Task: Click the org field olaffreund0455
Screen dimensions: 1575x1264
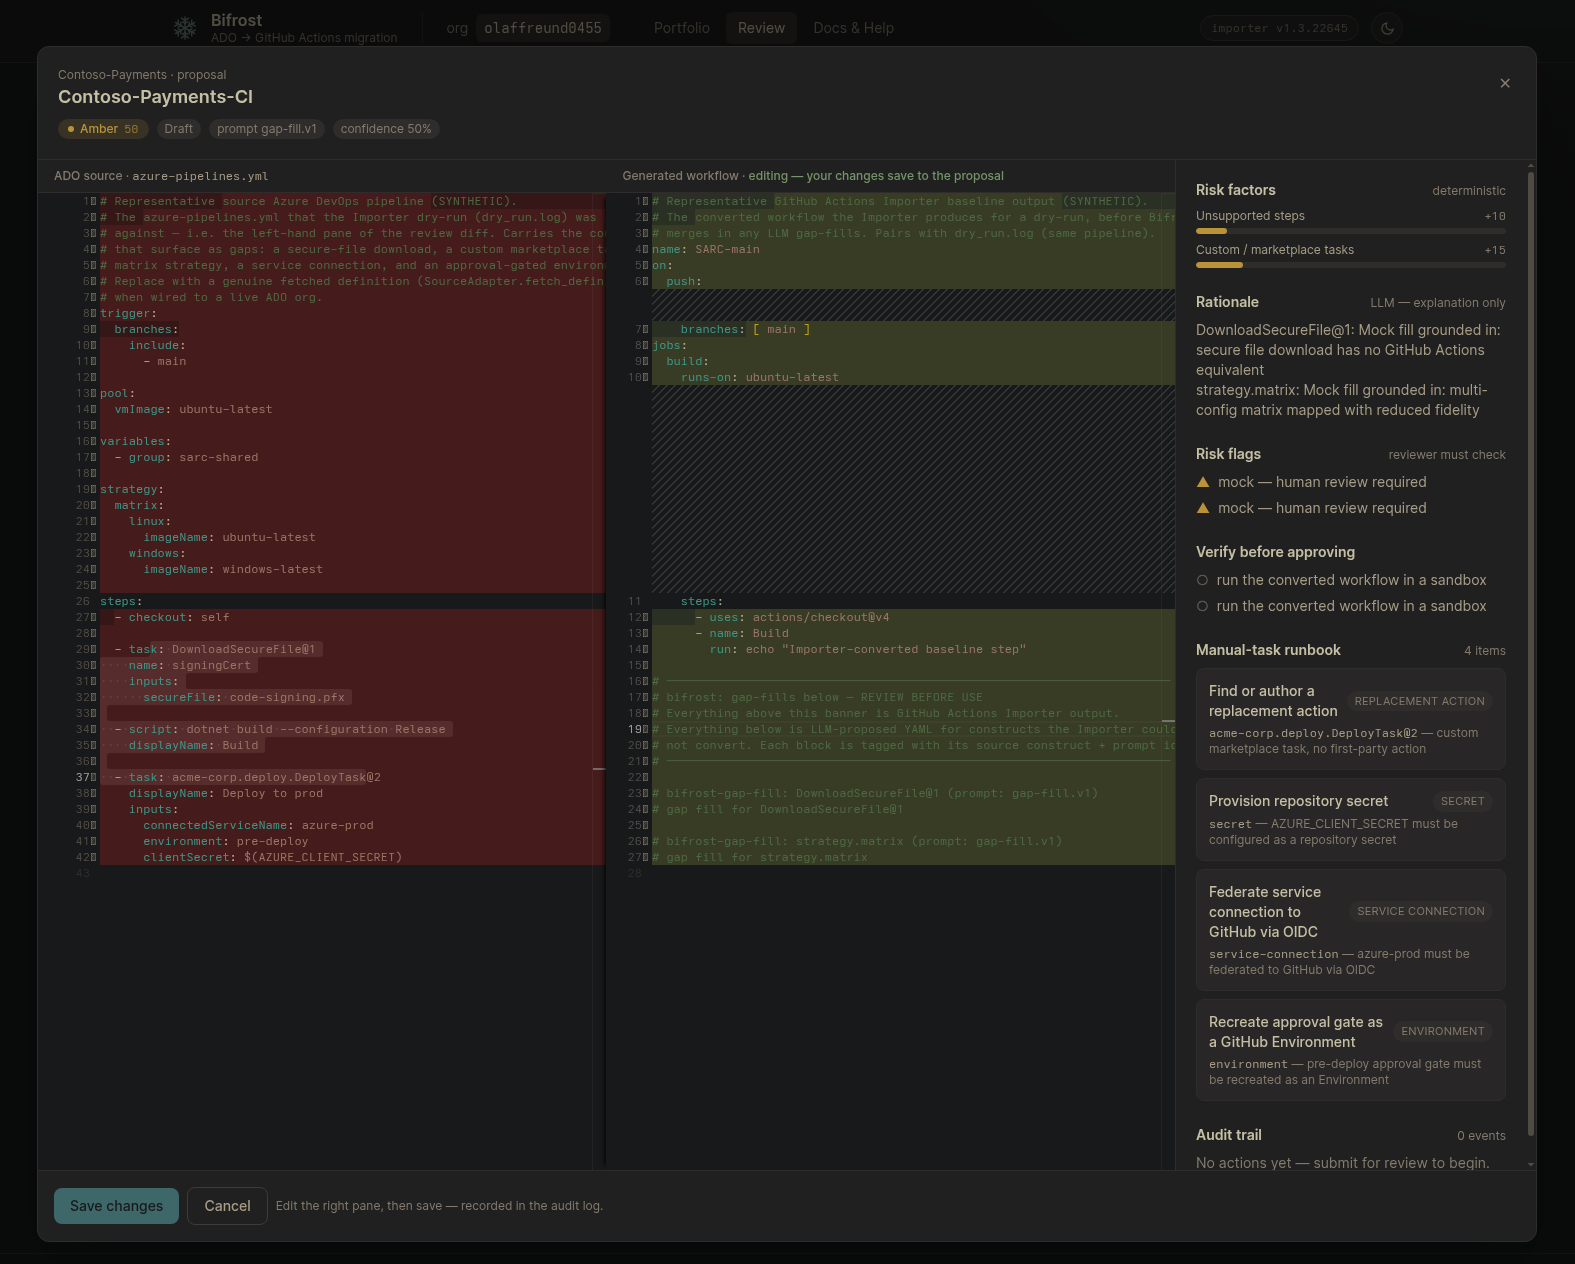Action: click(543, 28)
